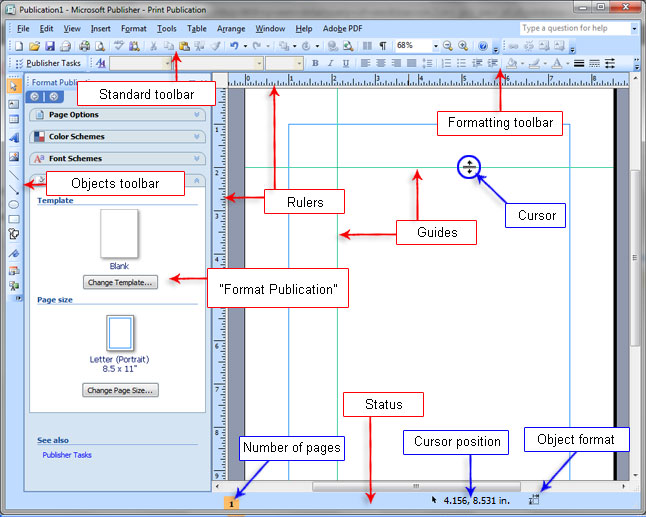This screenshot has width=646, height=517.
Task: Set Align Text Left
Action: 365,63
